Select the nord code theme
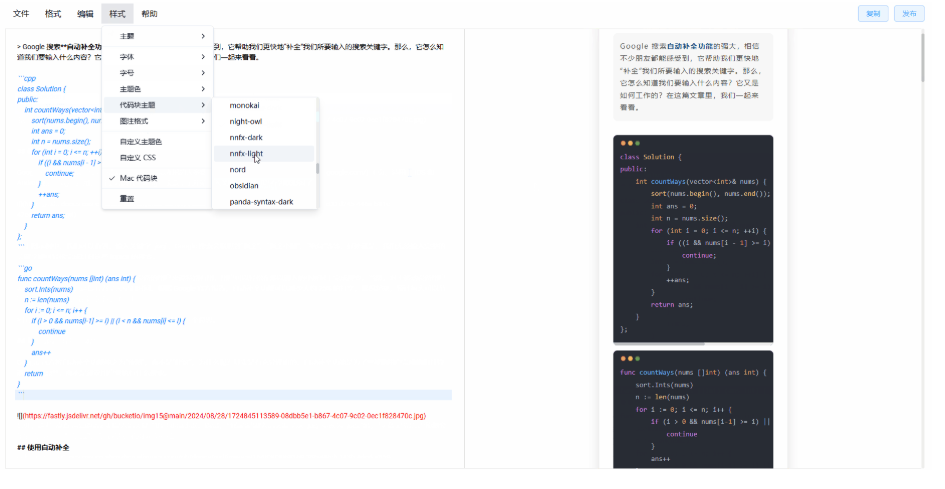The height and width of the screenshot is (489, 945). pos(264,170)
